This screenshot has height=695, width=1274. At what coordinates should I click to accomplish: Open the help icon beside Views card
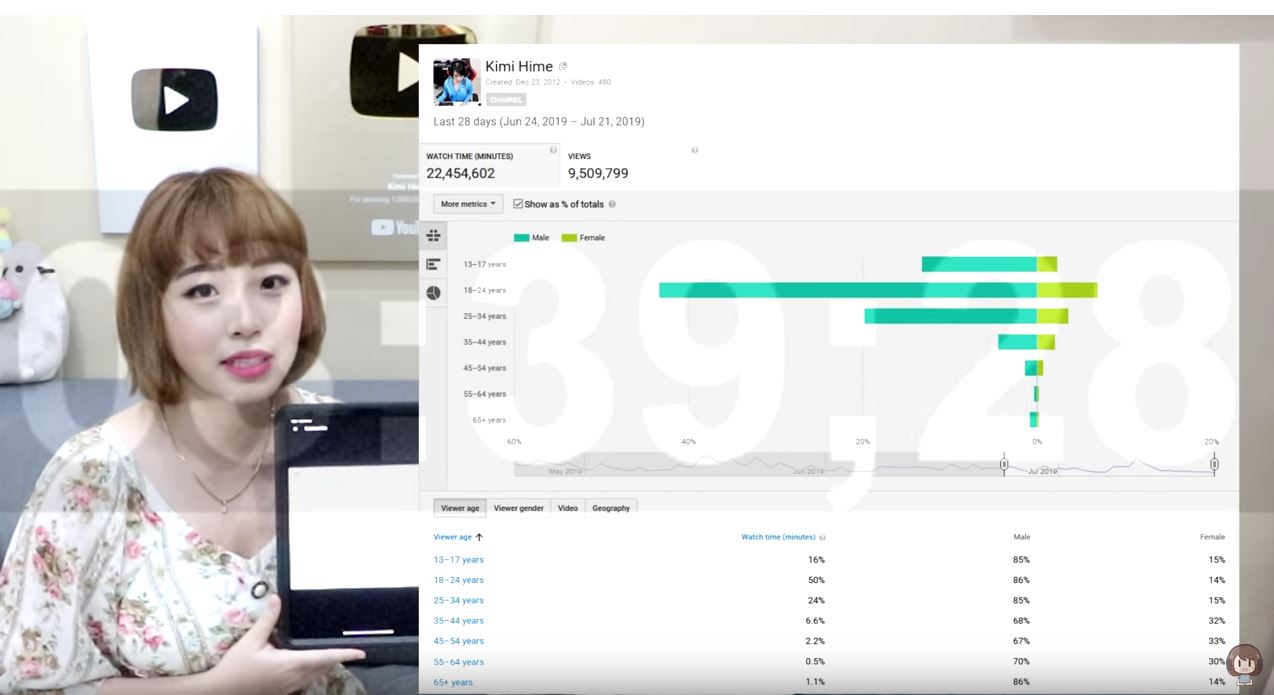pyautogui.click(x=694, y=150)
